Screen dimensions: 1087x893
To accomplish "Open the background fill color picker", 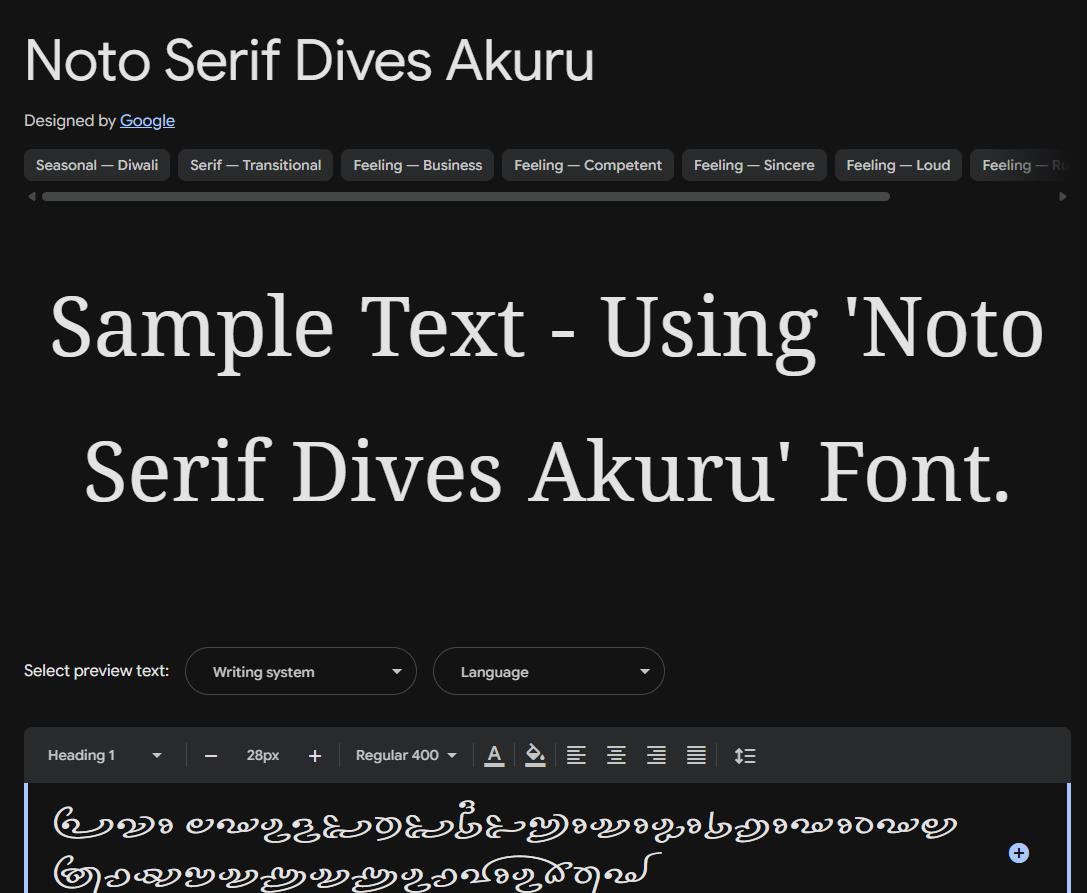I will click(534, 755).
